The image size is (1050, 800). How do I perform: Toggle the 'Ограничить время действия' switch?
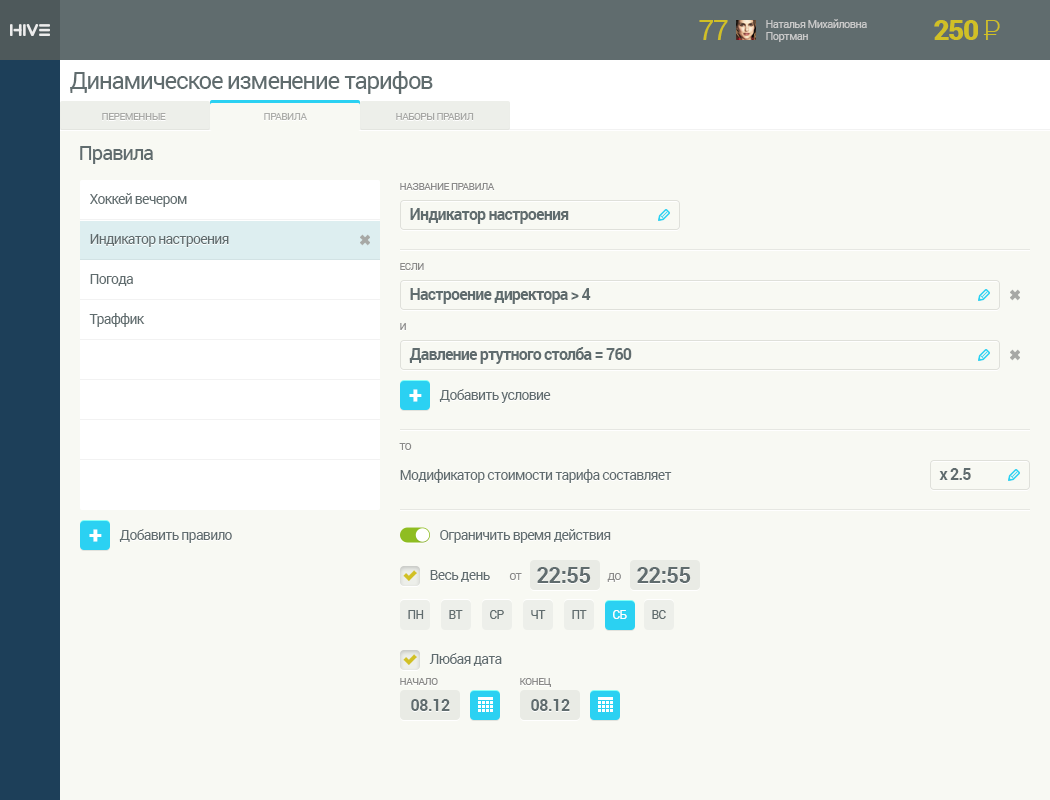(415, 535)
